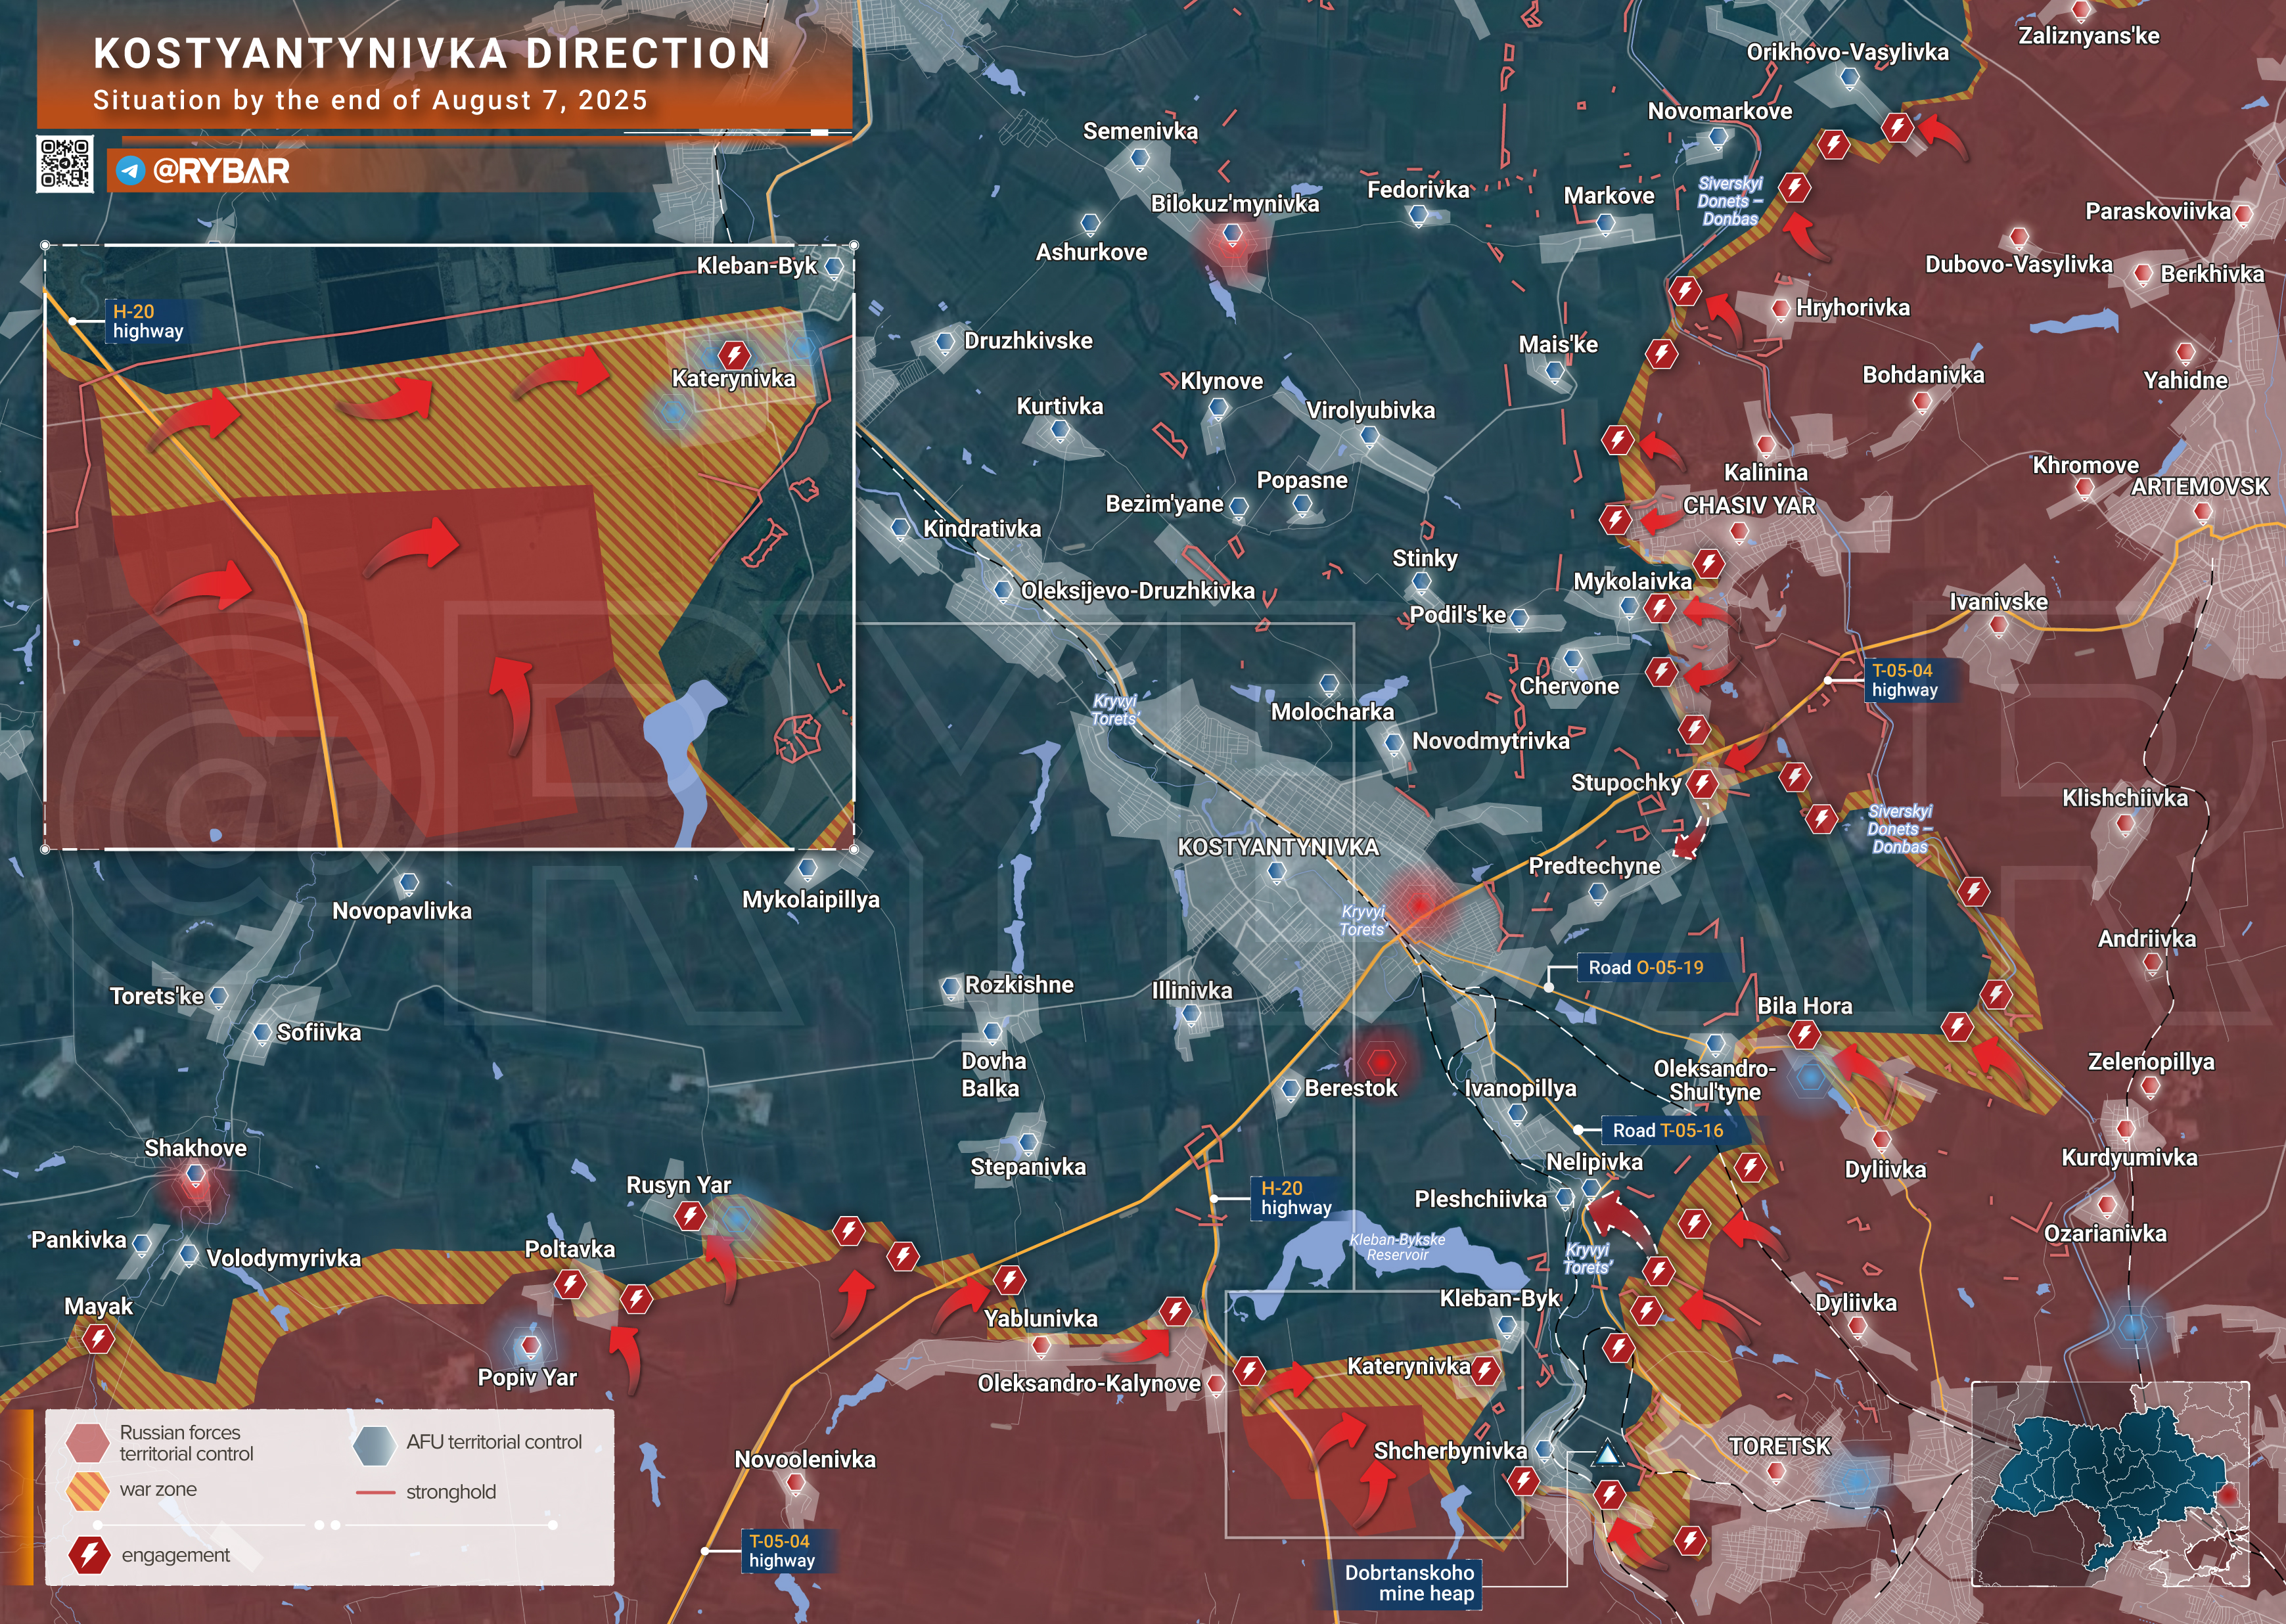Click the Semenivka settlement marker

point(1140,158)
